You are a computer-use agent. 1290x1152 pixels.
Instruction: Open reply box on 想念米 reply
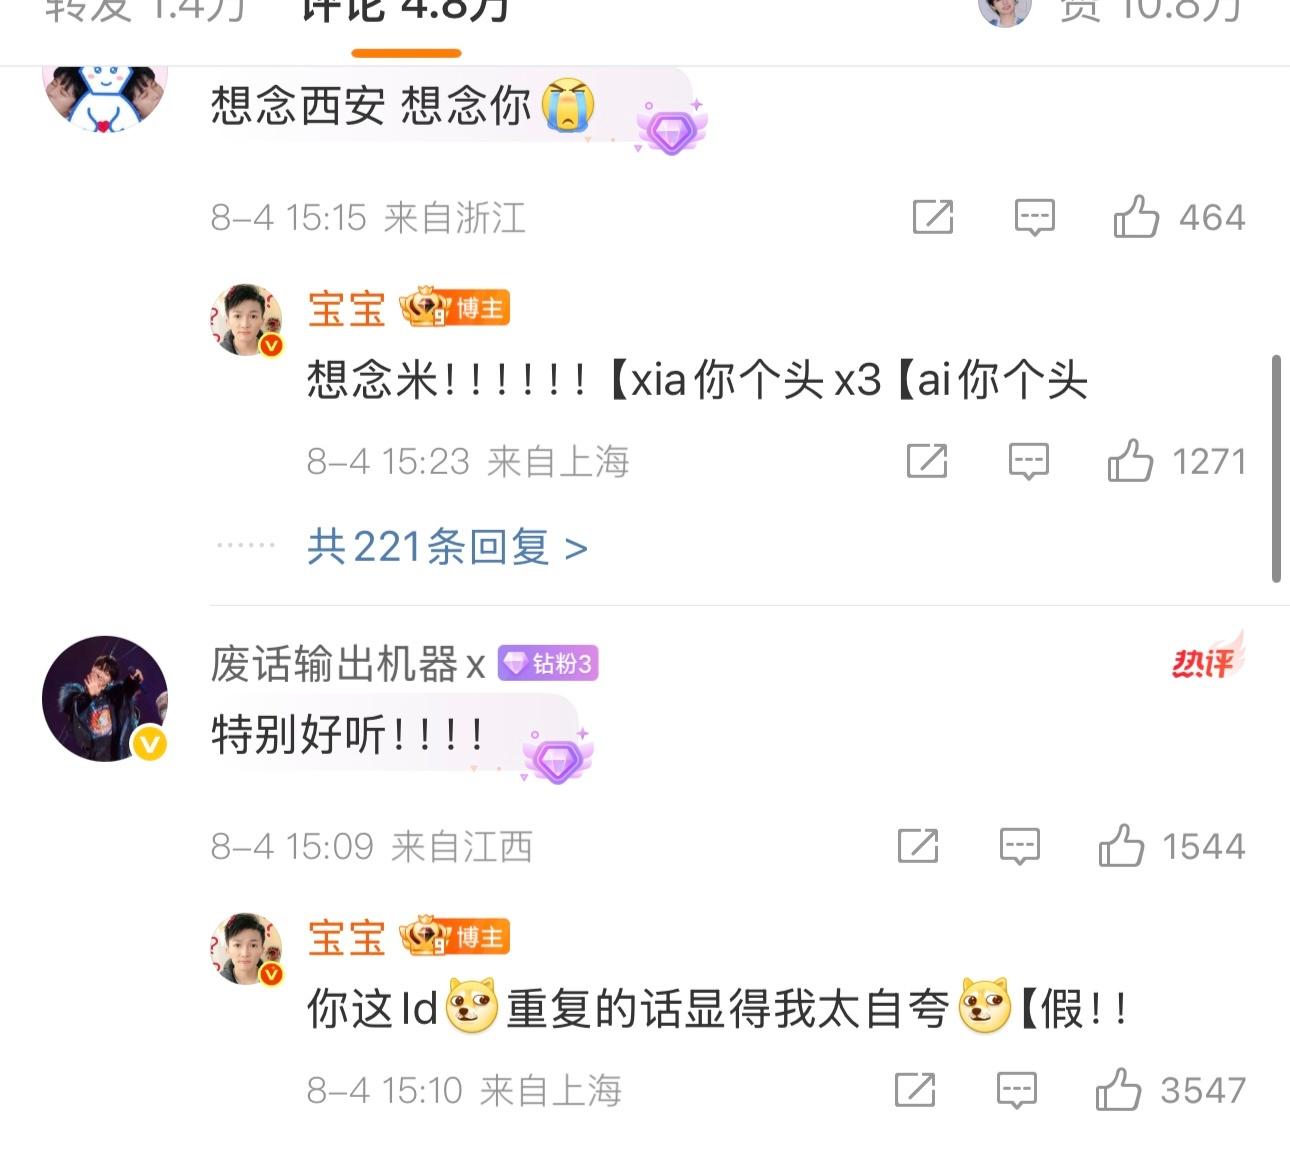(x=1028, y=461)
